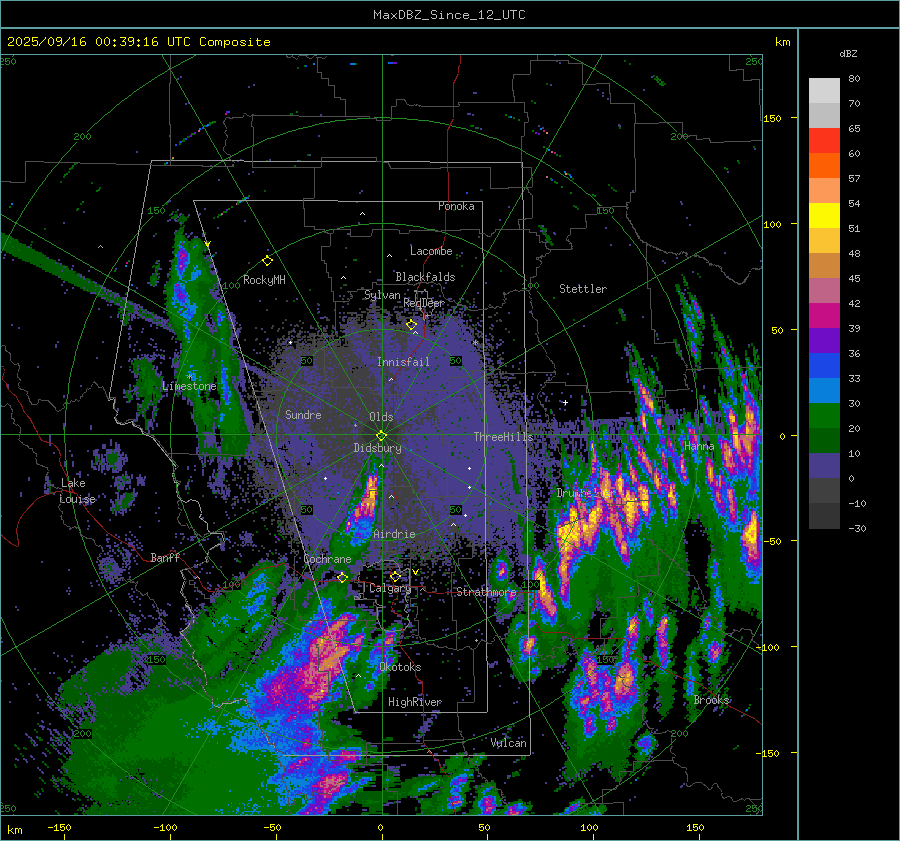Pick the light grey 70-80 dBZ swatch
This screenshot has width=900, height=841.
(824, 91)
